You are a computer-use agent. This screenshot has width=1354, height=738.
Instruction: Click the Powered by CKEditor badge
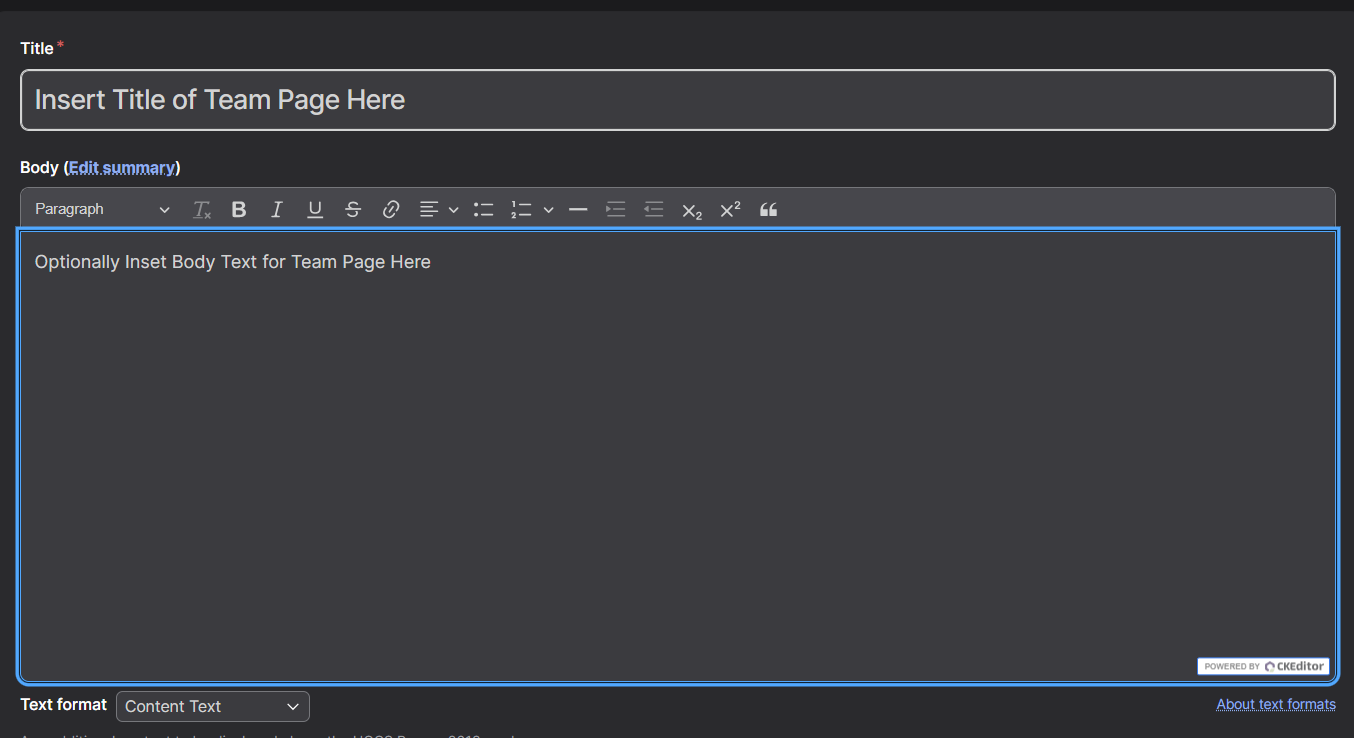(1264, 666)
